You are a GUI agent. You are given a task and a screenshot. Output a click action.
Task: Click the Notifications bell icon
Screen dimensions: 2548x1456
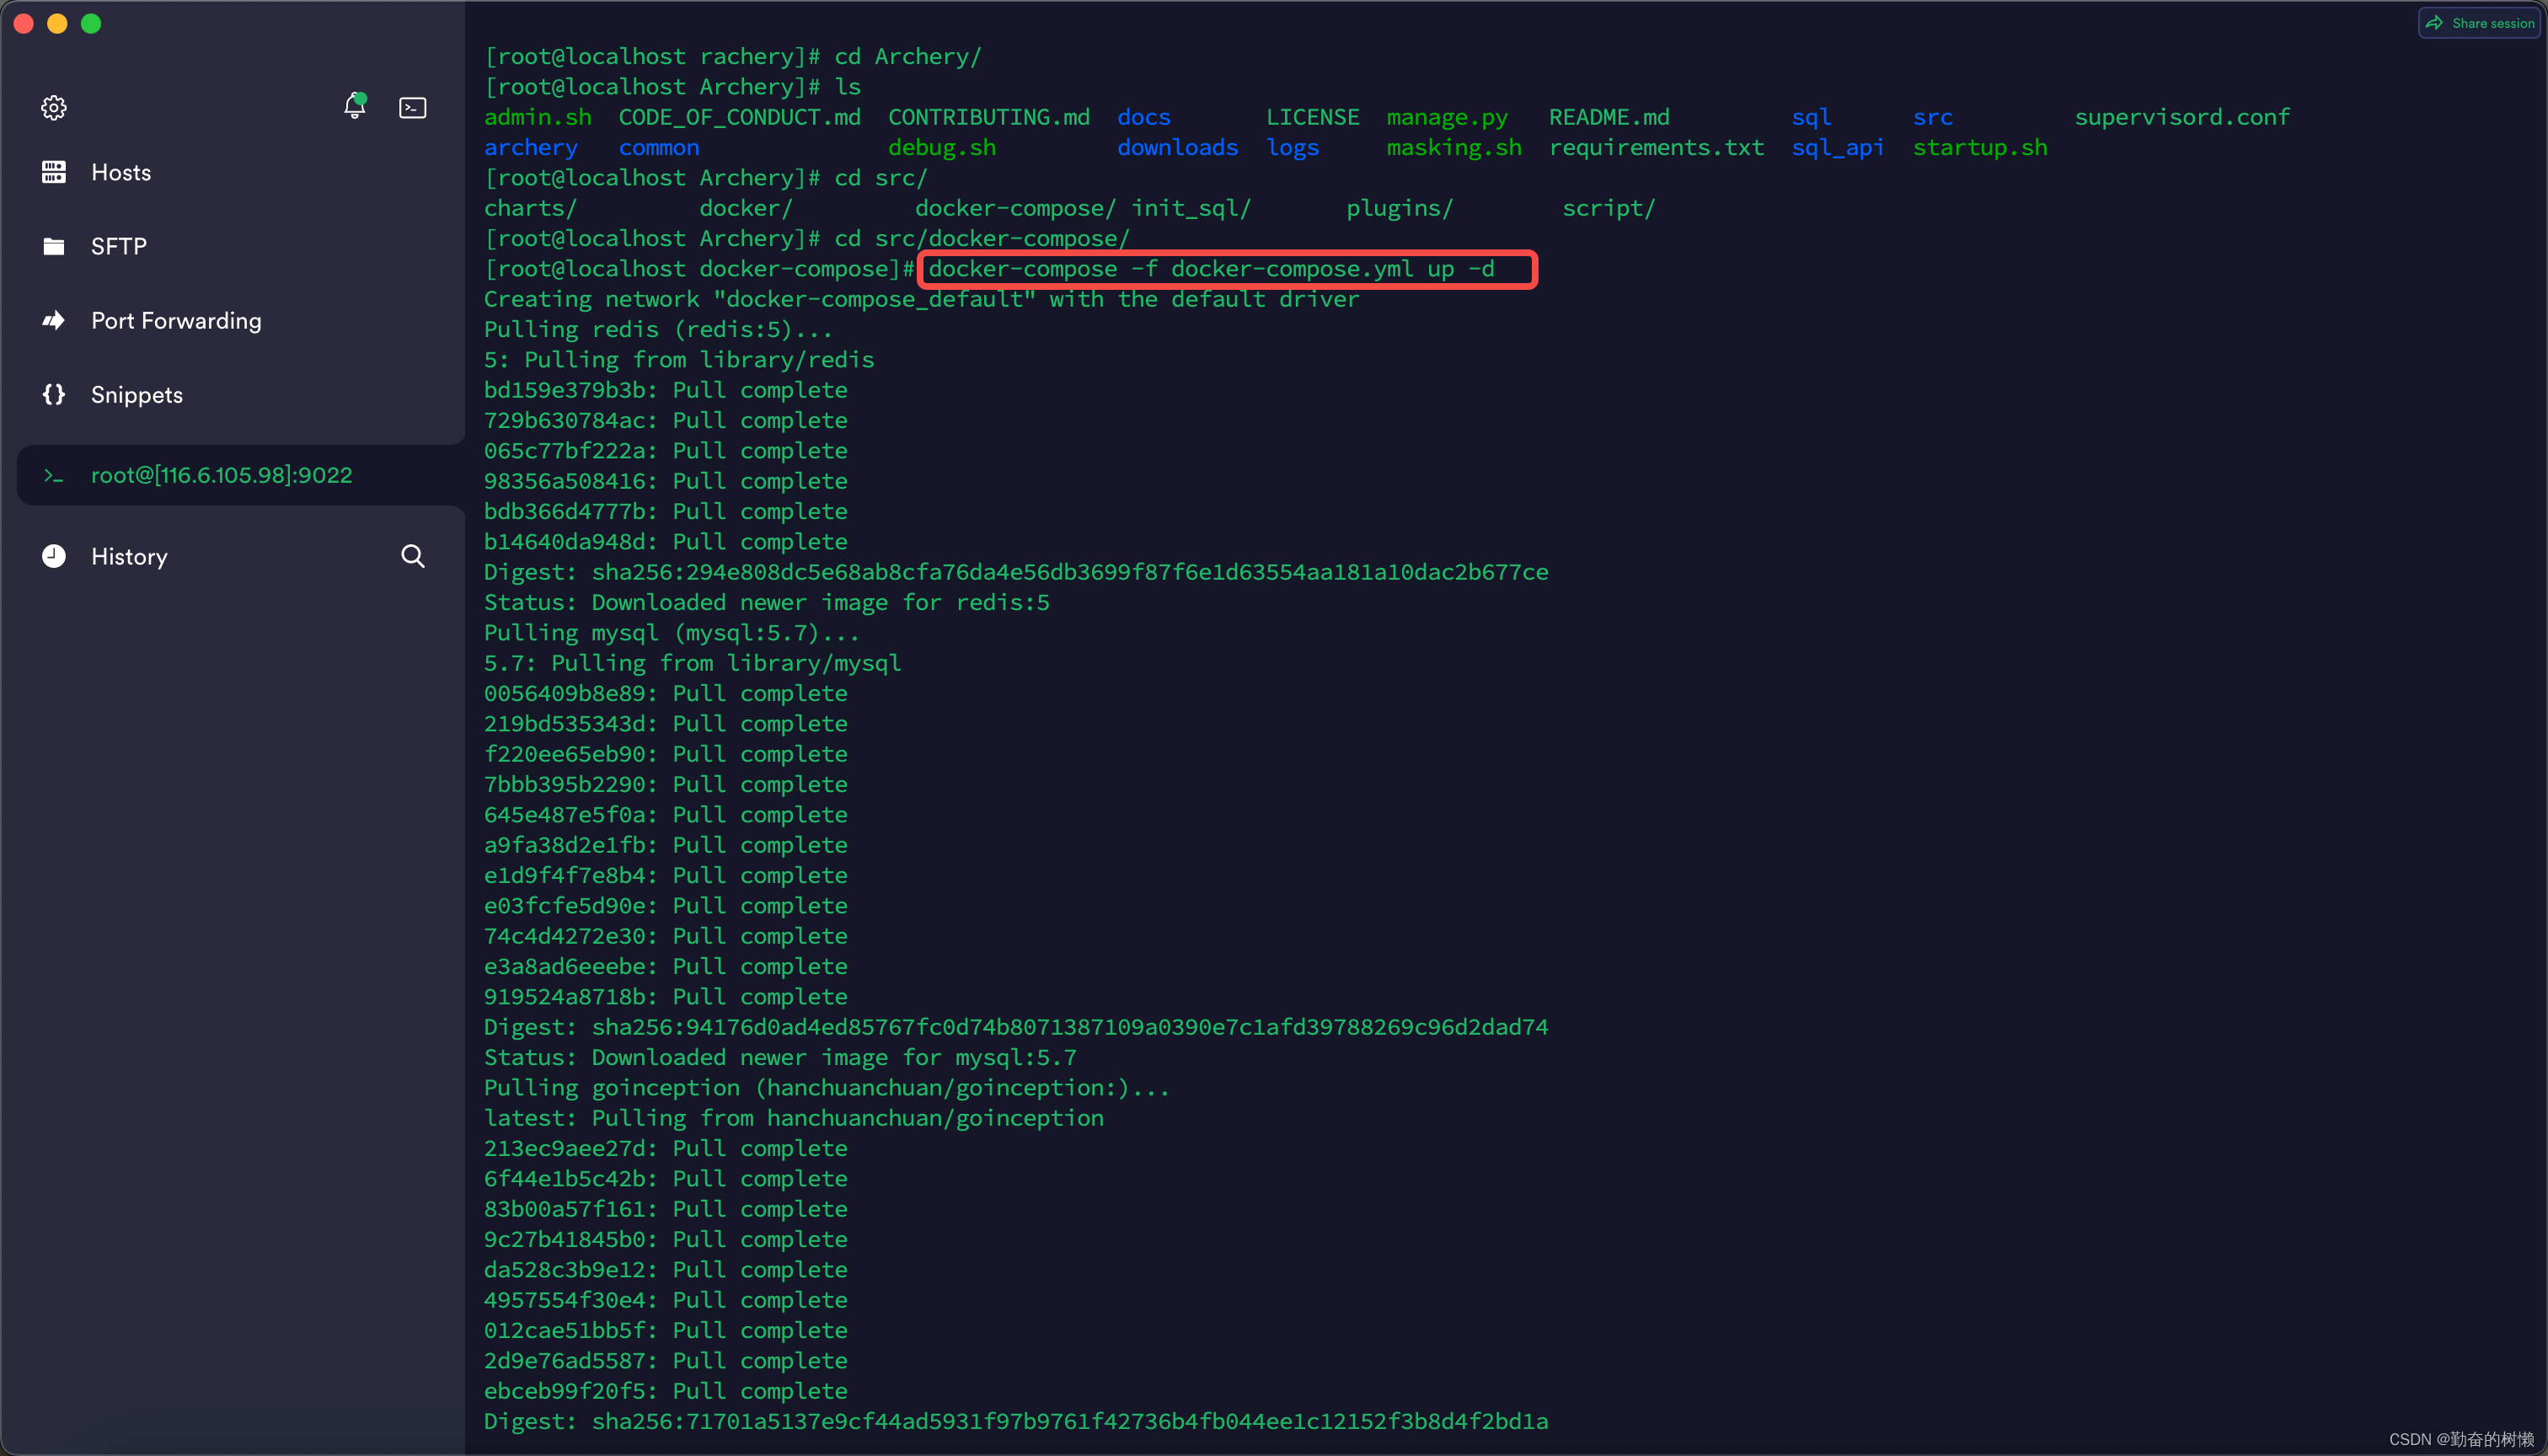(354, 105)
